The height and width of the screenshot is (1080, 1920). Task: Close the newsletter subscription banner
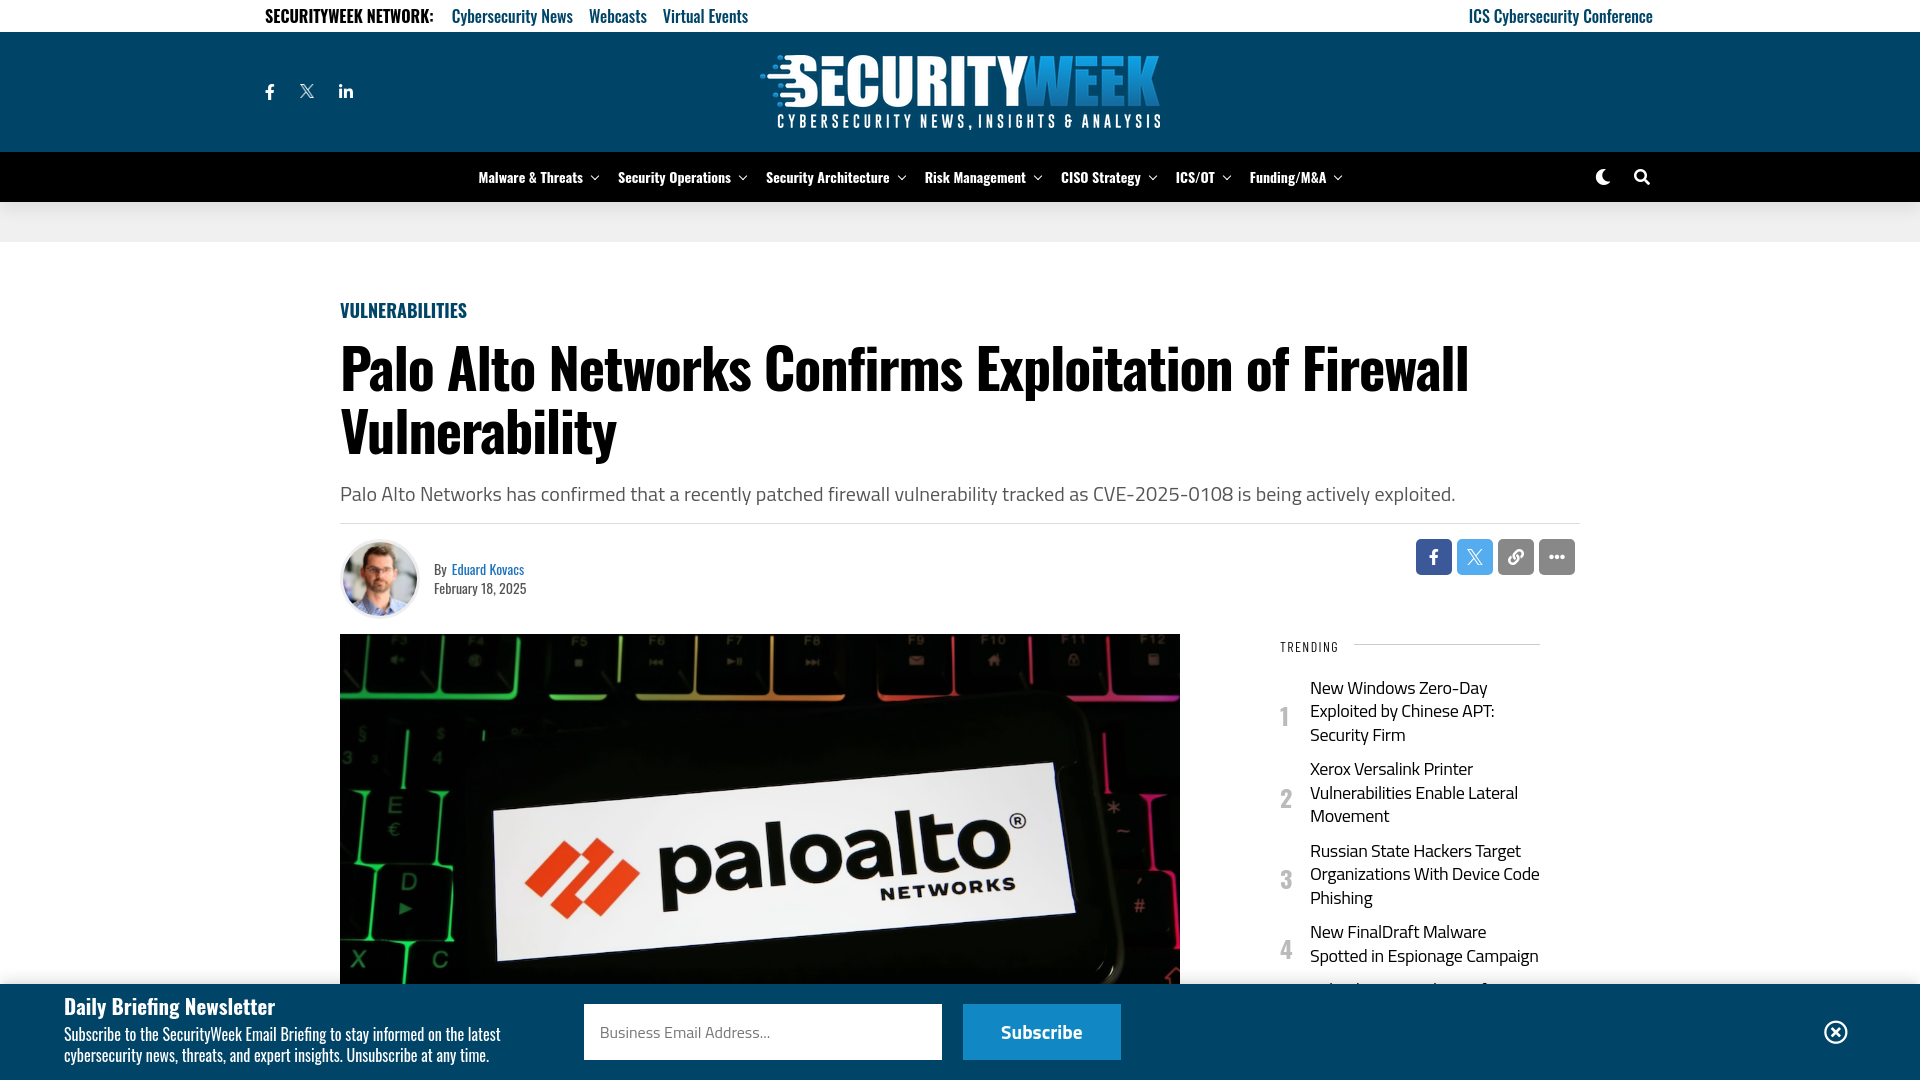tap(1836, 1031)
